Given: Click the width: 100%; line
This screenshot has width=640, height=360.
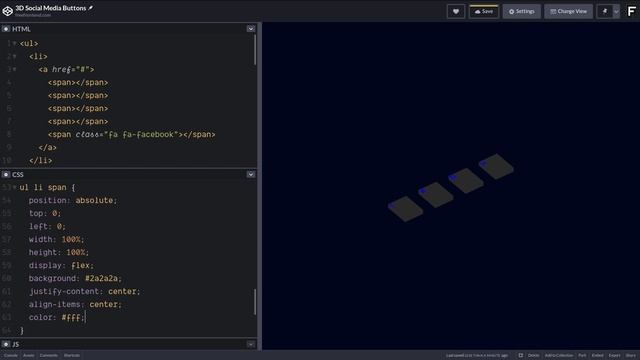Looking at the screenshot, I should click(56, 239).
